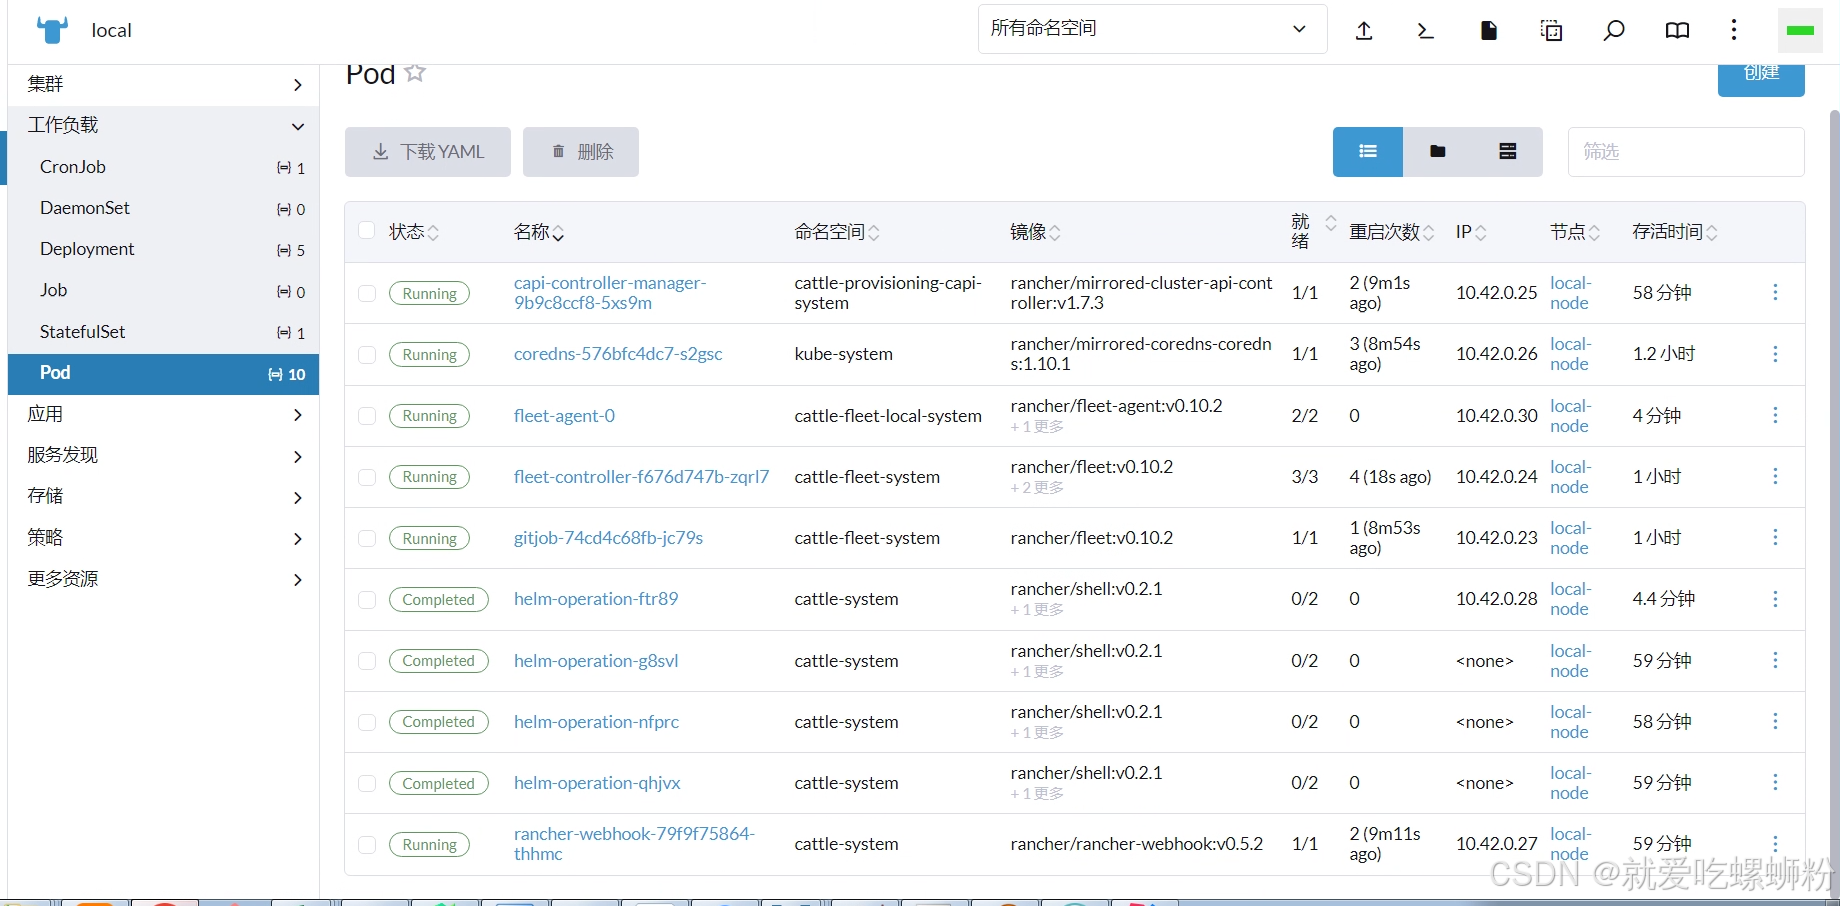Select the capi-controller-manager pod checkbox
Viewport: 1840px width, 906px height.
click(367, 293)
